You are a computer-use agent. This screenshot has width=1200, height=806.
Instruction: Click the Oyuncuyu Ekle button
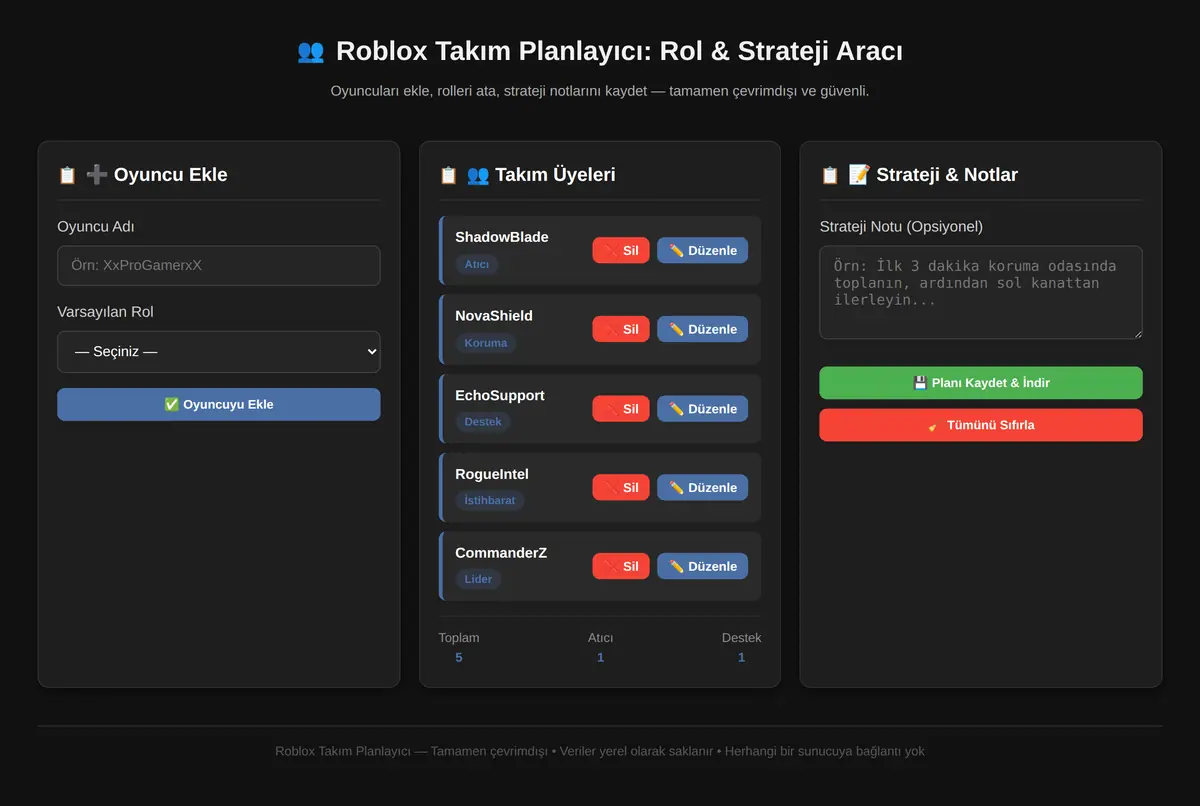tap(219, 404)
